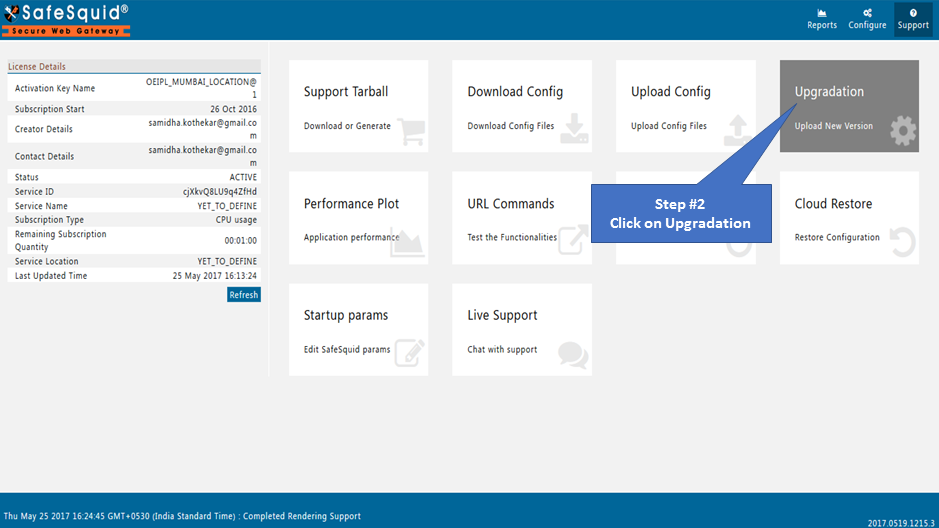Click the chat bubbles icon on Live Support
This screenshot has width=939, height=528.
click(x=573, y=354)
